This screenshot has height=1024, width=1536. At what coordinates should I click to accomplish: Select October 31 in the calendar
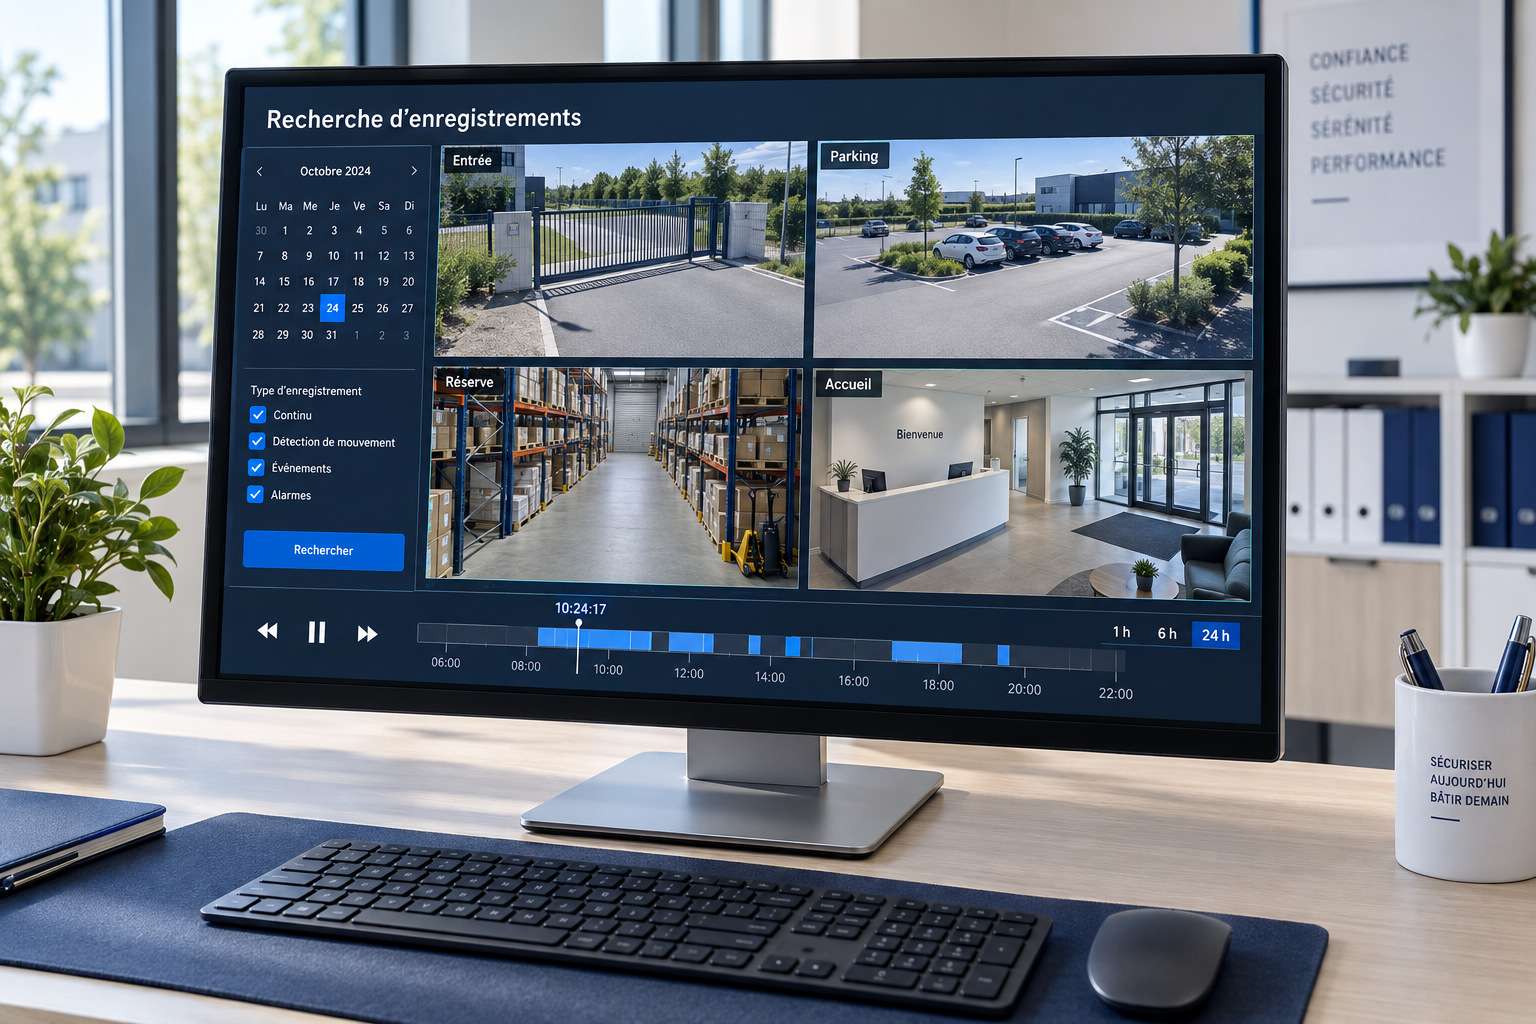click(331, 335)
